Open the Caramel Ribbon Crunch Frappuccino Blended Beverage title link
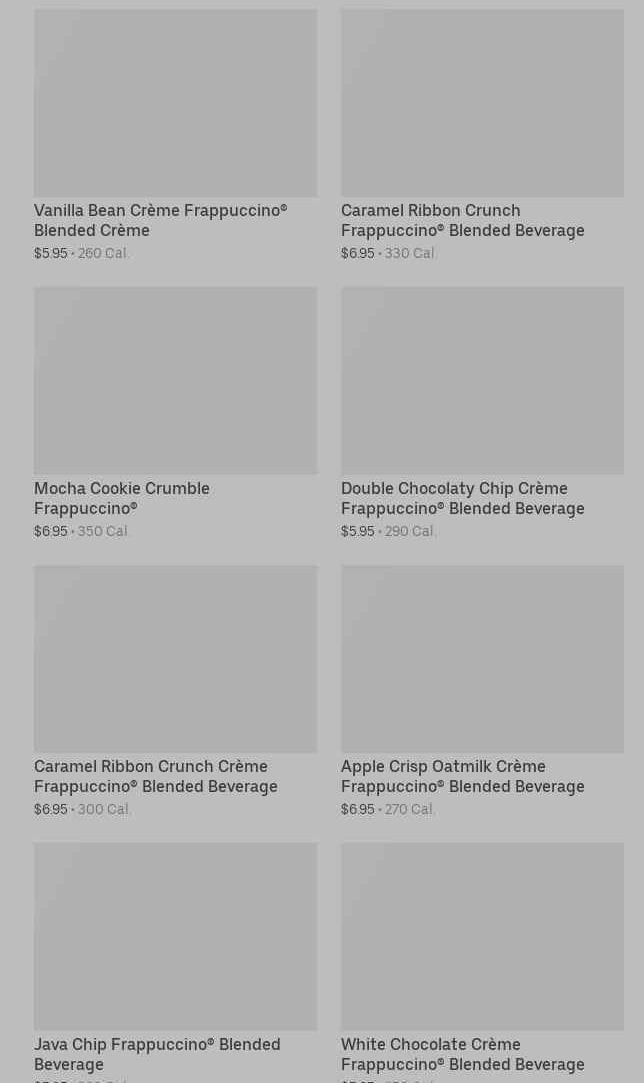The width and height of the screenshot is (644, 1083). 462,220
